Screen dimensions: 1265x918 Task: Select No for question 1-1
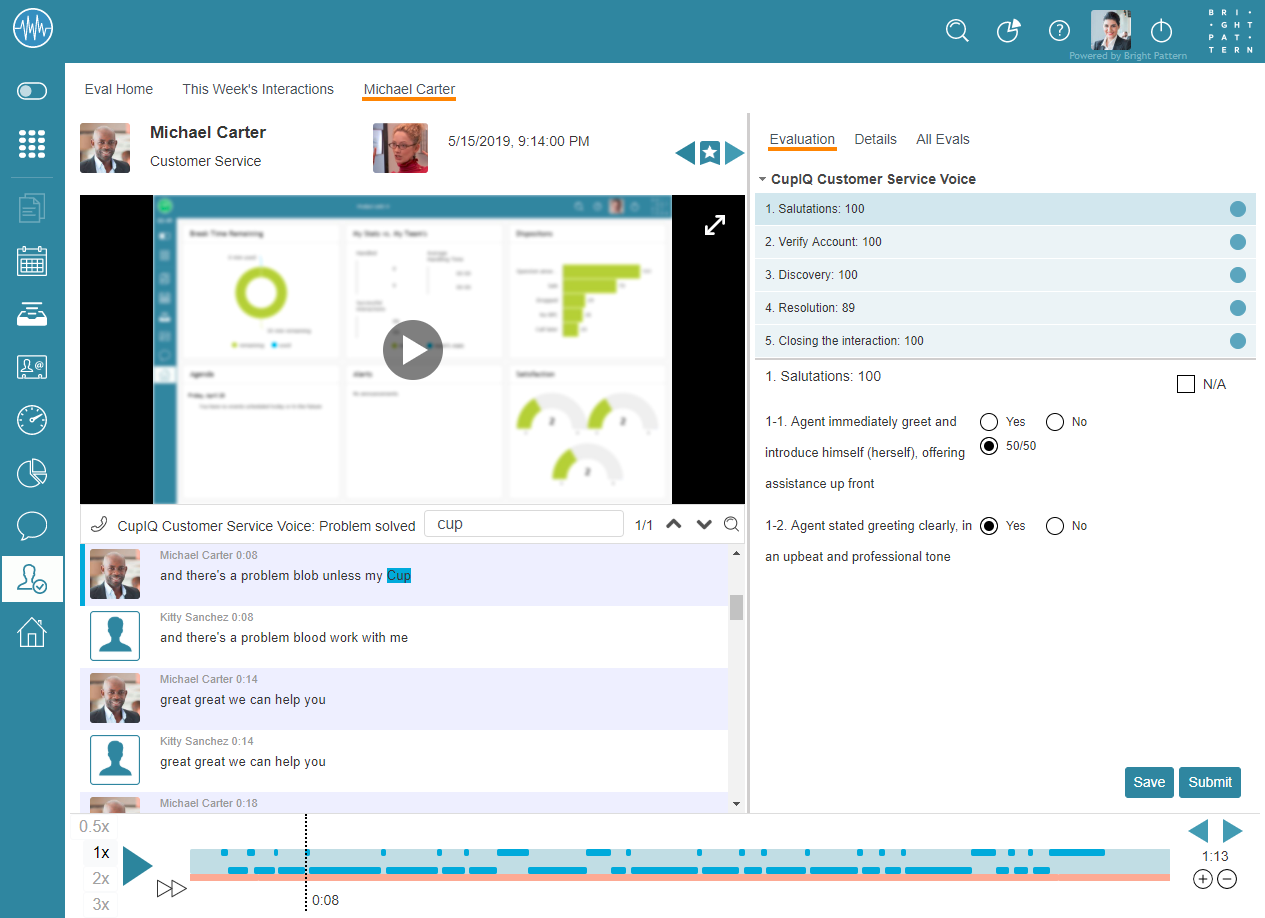[1054, 422]
